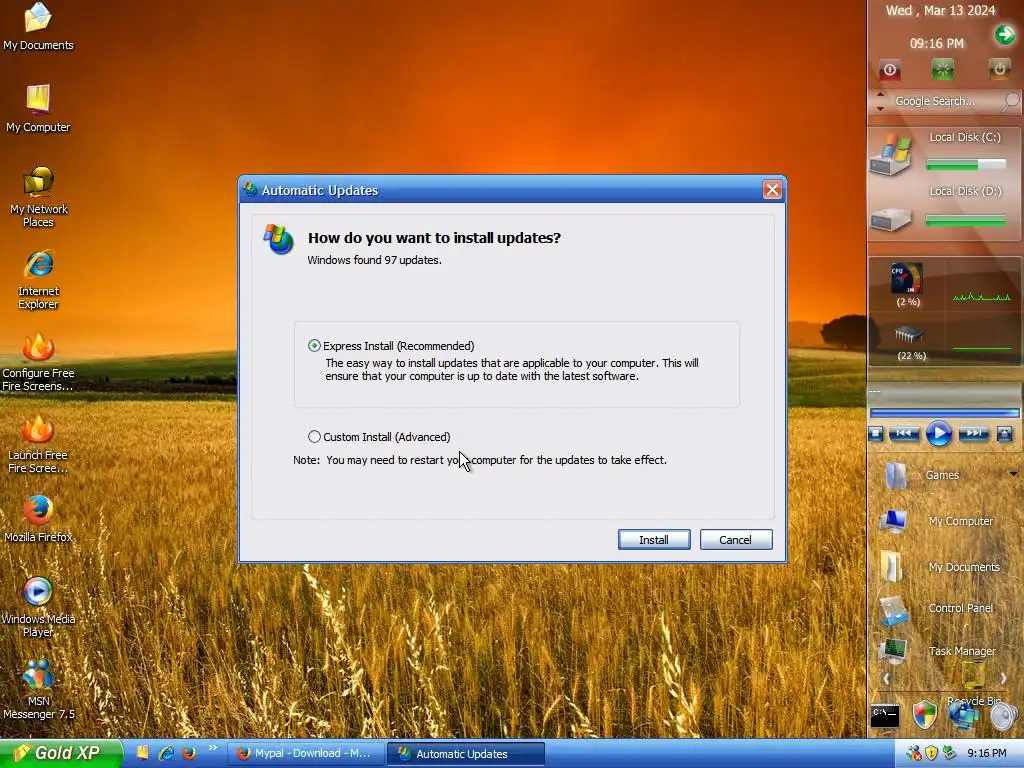Click sidebar media Play button
This screenshot has height=768, width=1024.
point(938,434)
